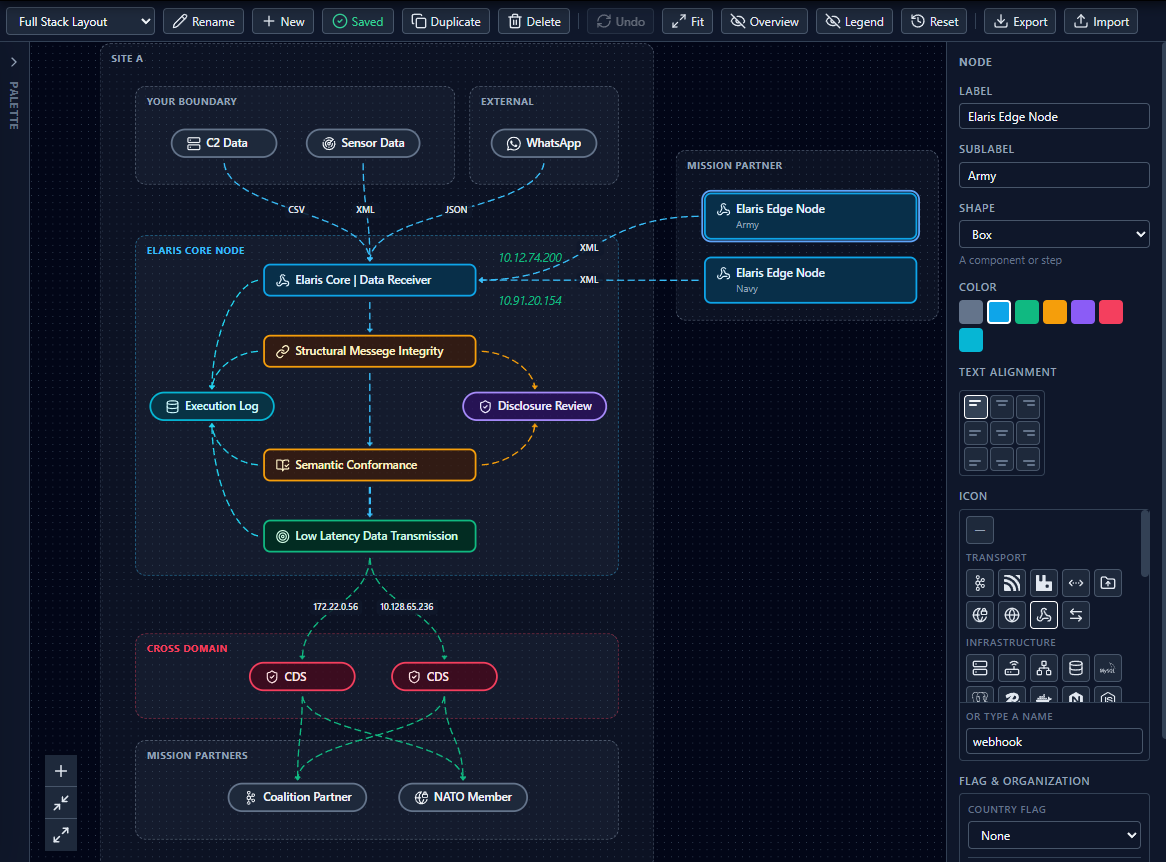Clear icon using the dash tile

click(979, 530)
